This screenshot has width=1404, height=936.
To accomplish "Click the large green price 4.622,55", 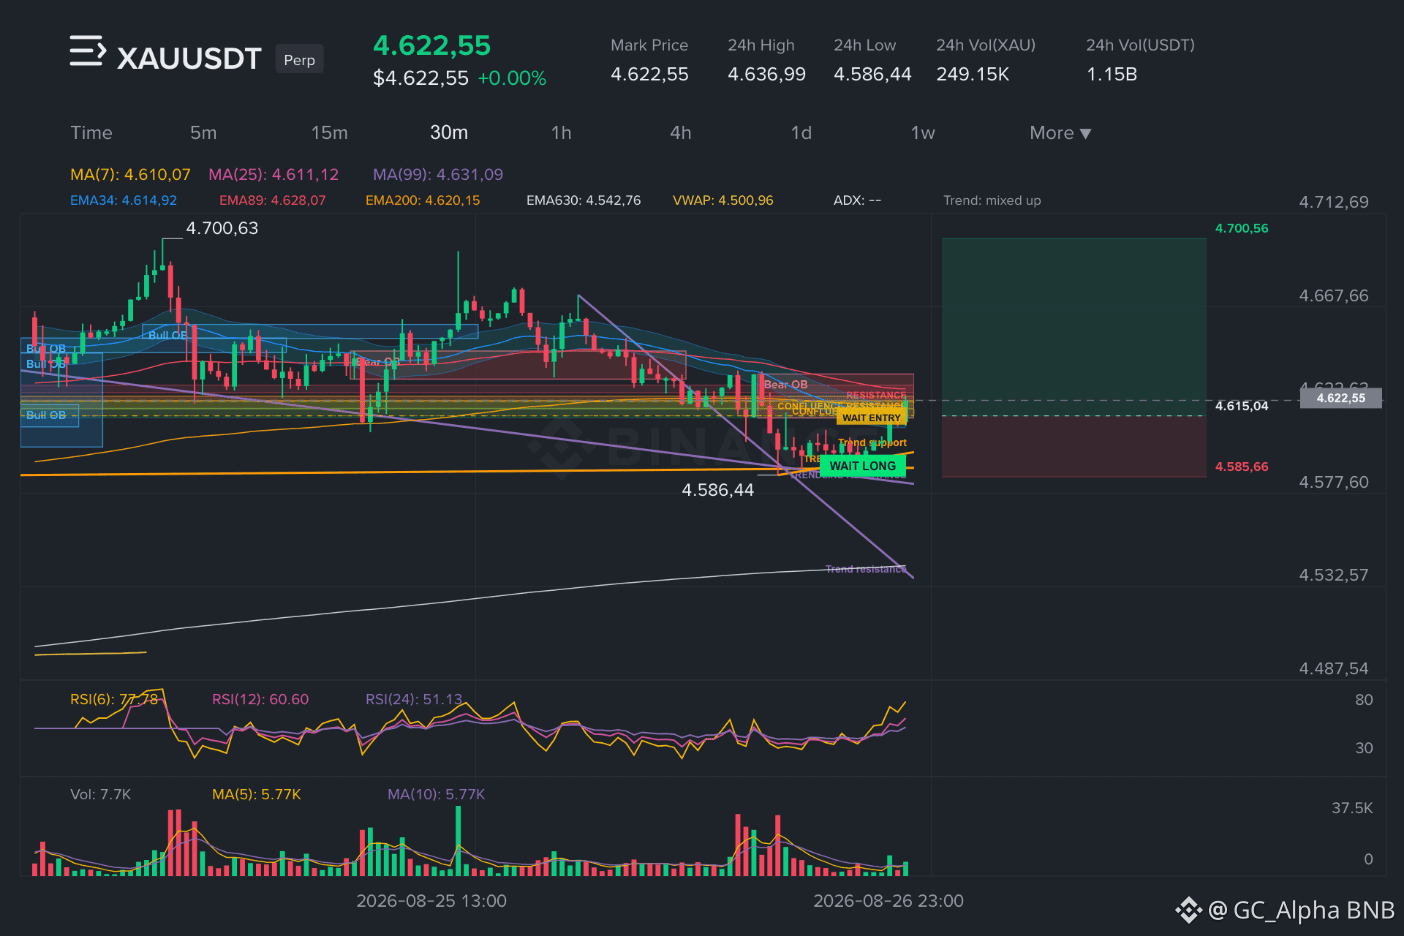I will click(x=432, y=46).
